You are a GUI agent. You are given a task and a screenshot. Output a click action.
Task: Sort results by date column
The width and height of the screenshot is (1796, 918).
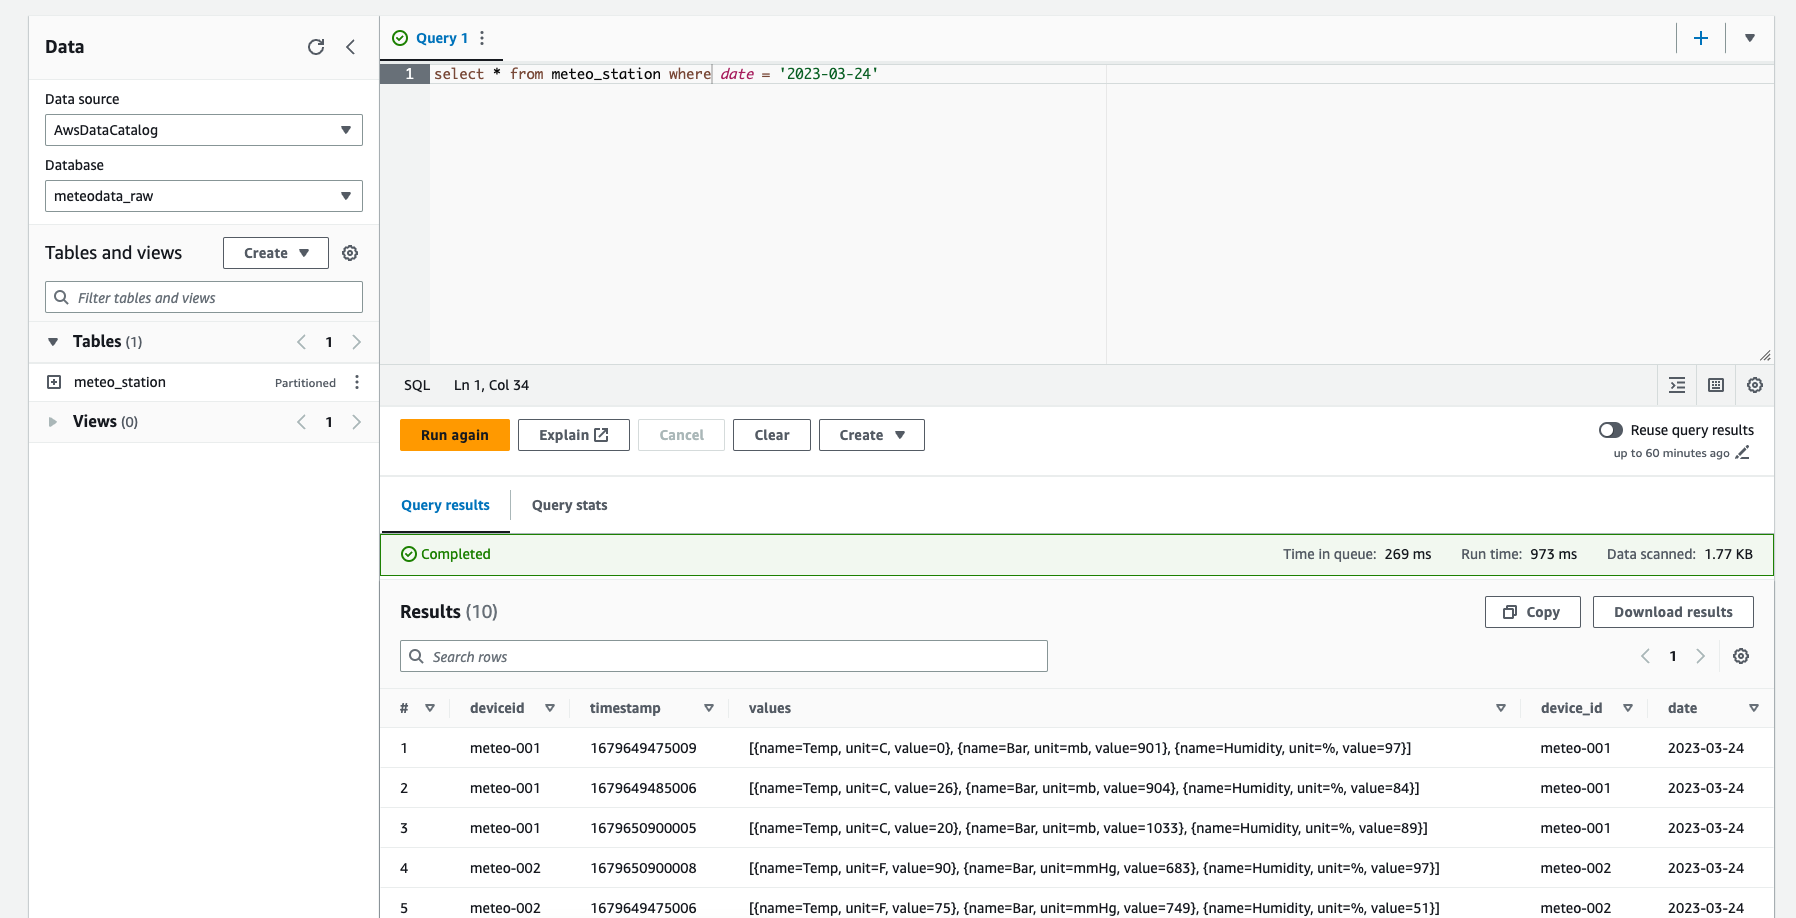[x=1754, y=708]
